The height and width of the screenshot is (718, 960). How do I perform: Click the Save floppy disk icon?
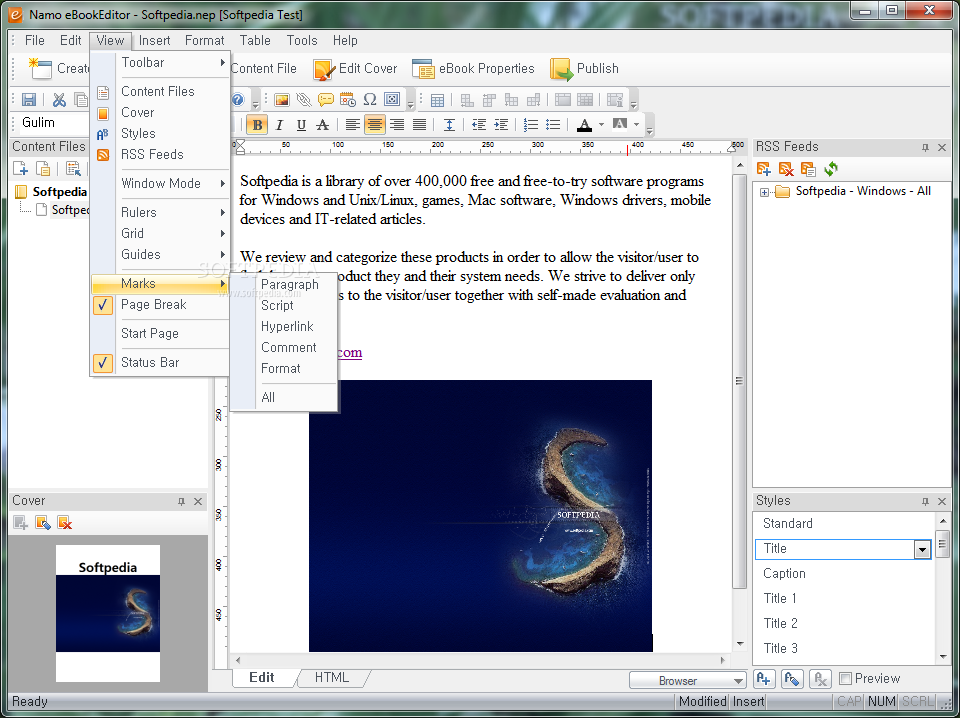click(x=29, y=99)
